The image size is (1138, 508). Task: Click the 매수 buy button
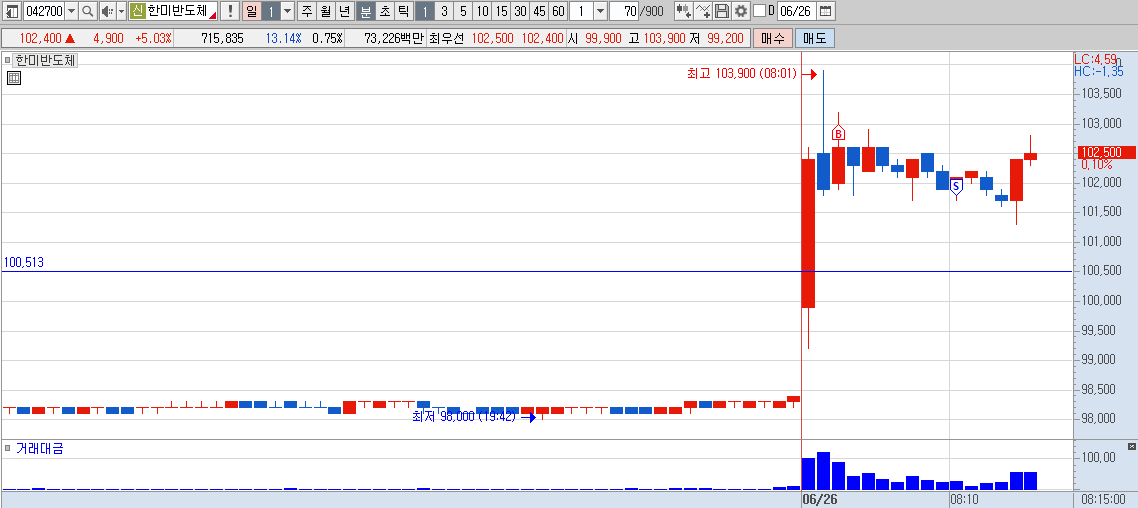pos(772,38)
